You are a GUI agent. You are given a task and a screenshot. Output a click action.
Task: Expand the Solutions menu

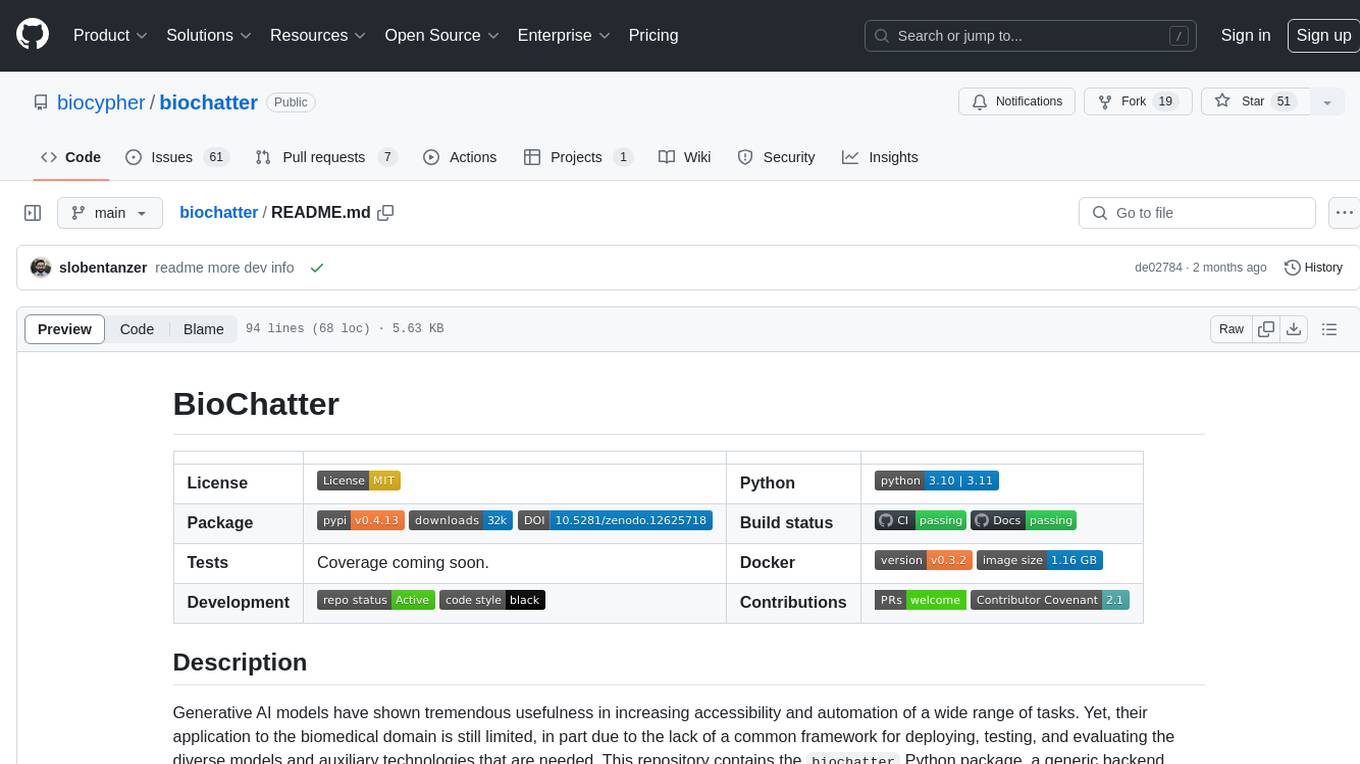coord(208,35)
